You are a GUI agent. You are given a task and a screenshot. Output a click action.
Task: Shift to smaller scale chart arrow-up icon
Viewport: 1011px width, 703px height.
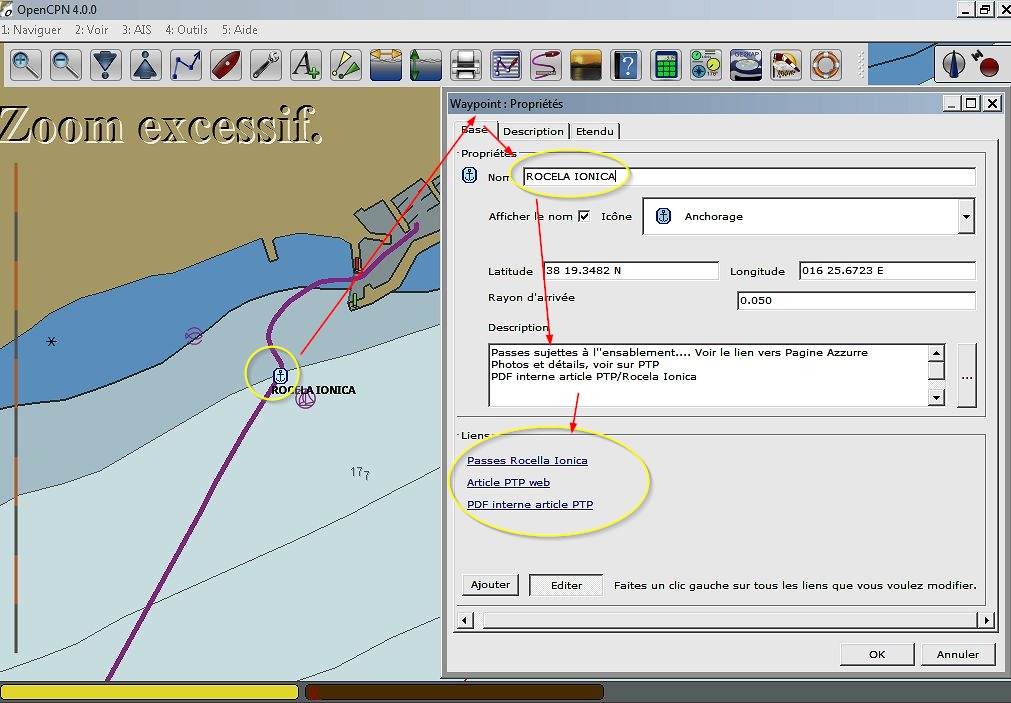tap(146, 65)
